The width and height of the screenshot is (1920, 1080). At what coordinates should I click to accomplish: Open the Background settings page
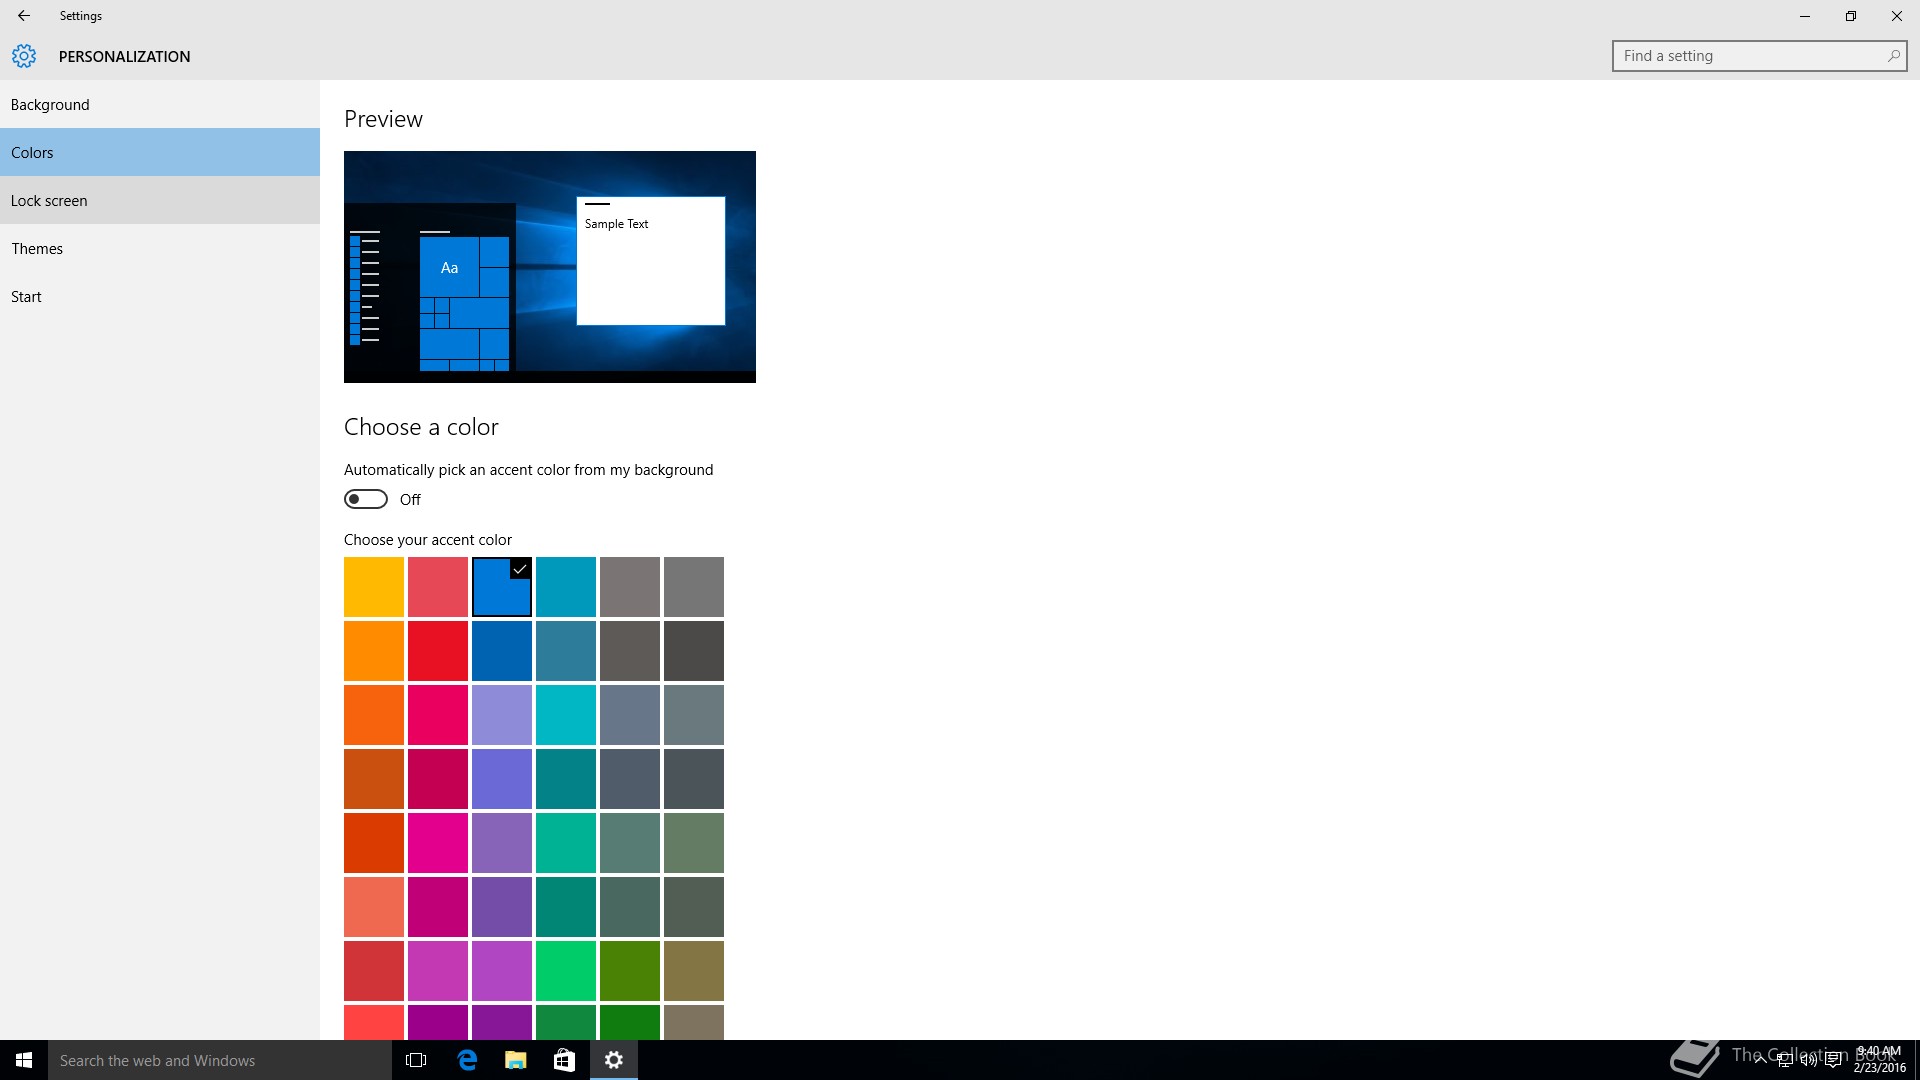[50, 105]
